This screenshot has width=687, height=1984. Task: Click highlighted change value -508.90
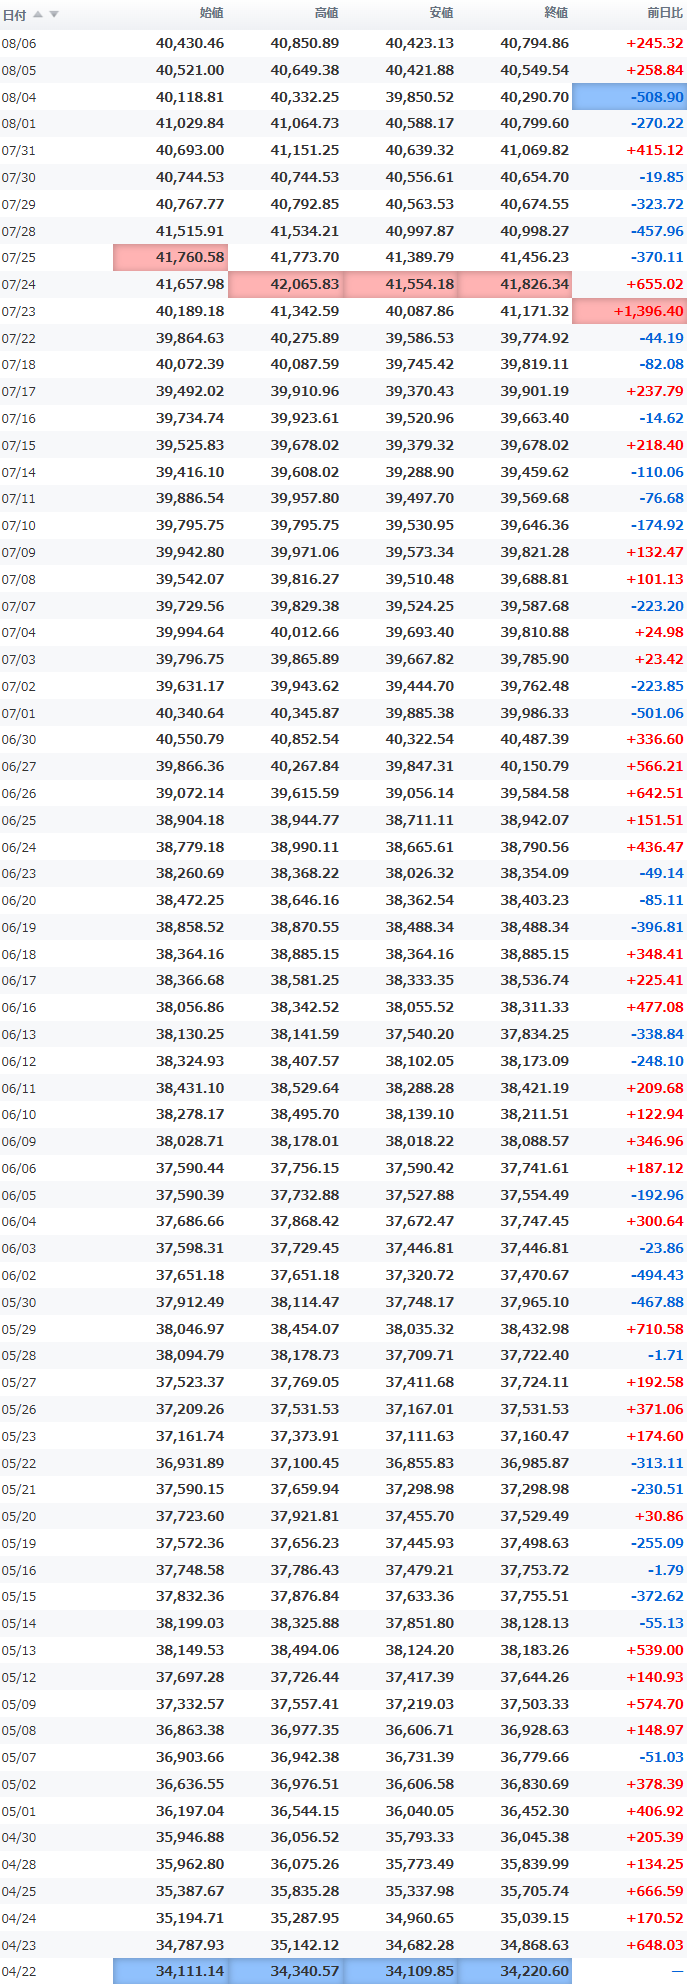[x=629, y=97]
